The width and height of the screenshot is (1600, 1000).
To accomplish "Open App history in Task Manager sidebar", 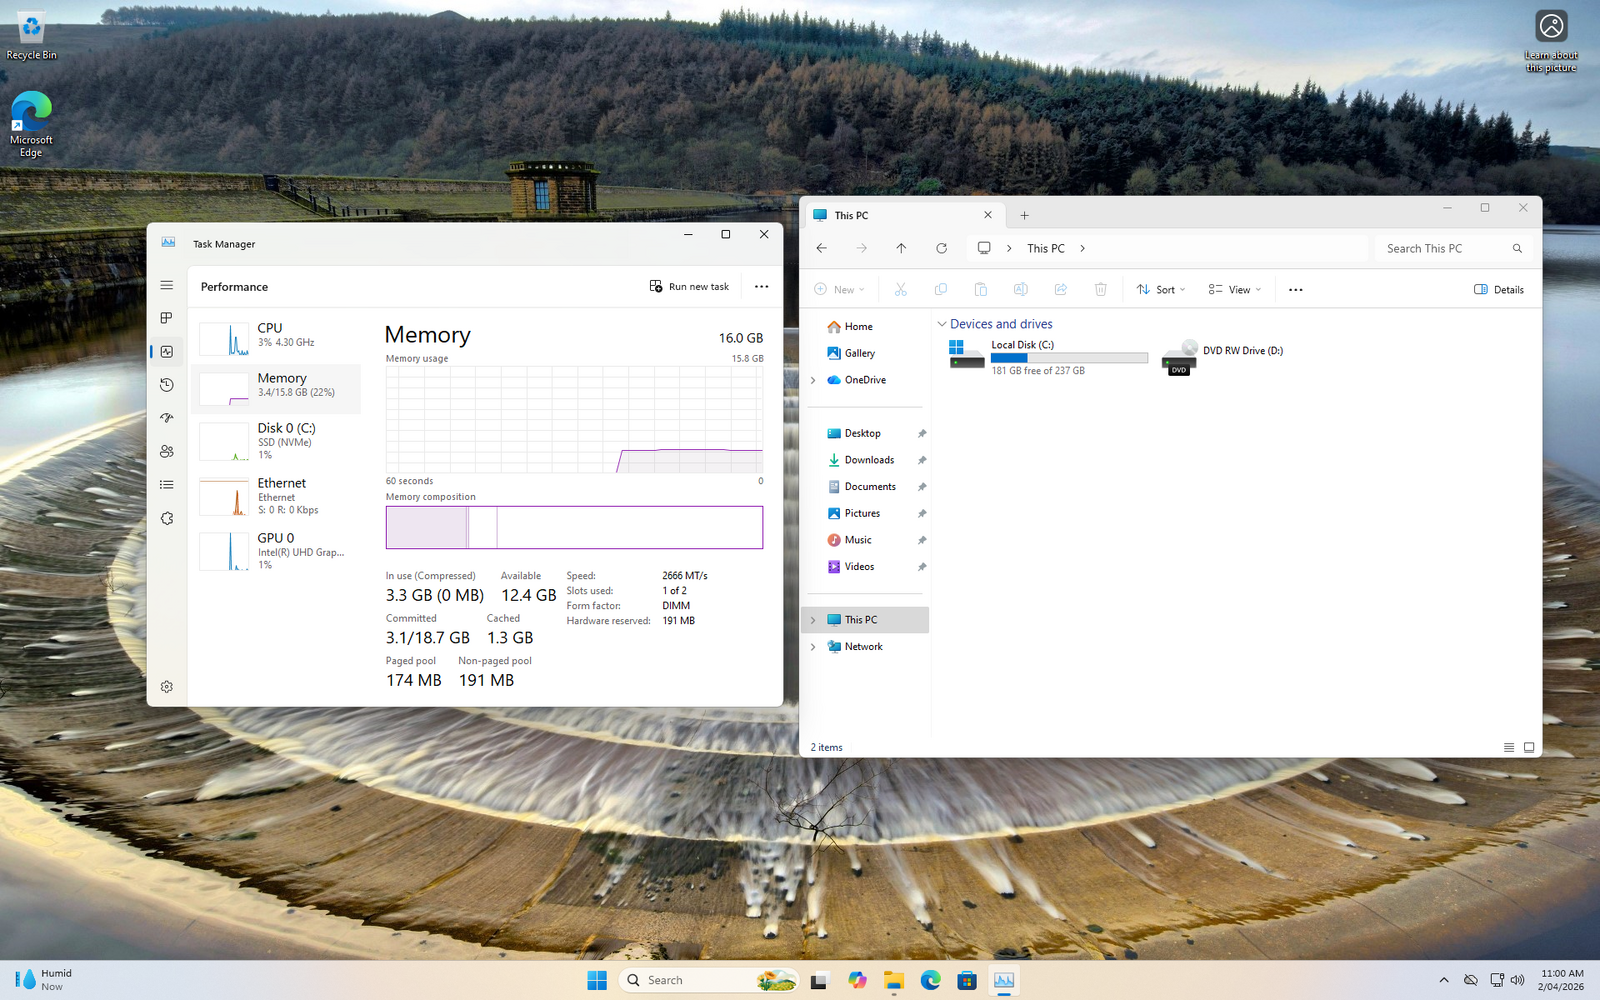I will pos(167,385).
